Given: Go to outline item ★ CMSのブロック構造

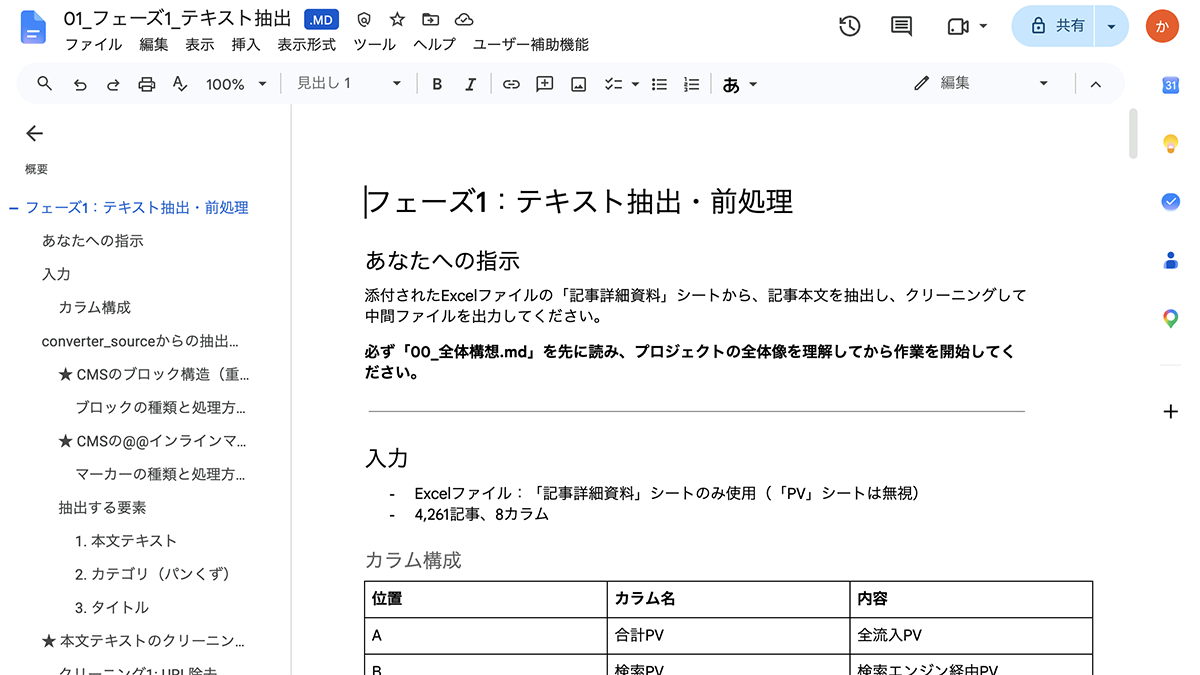Looking at the screenshot, I should 154,374.
